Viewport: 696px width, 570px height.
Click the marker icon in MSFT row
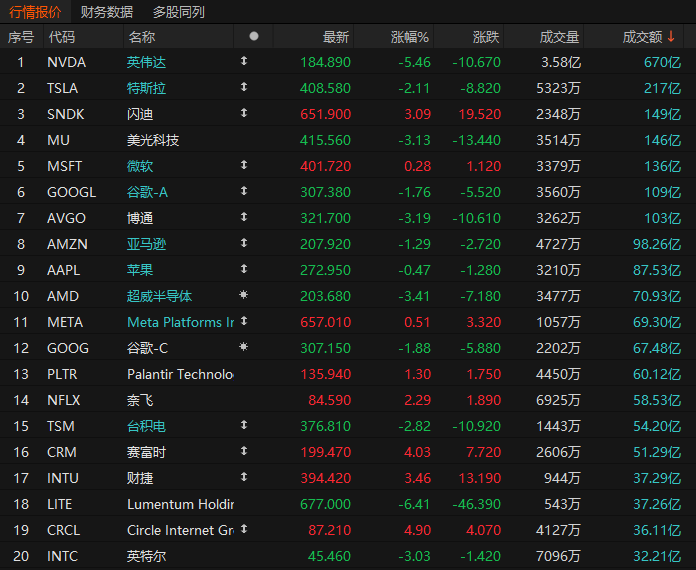[x=244, y=165]
